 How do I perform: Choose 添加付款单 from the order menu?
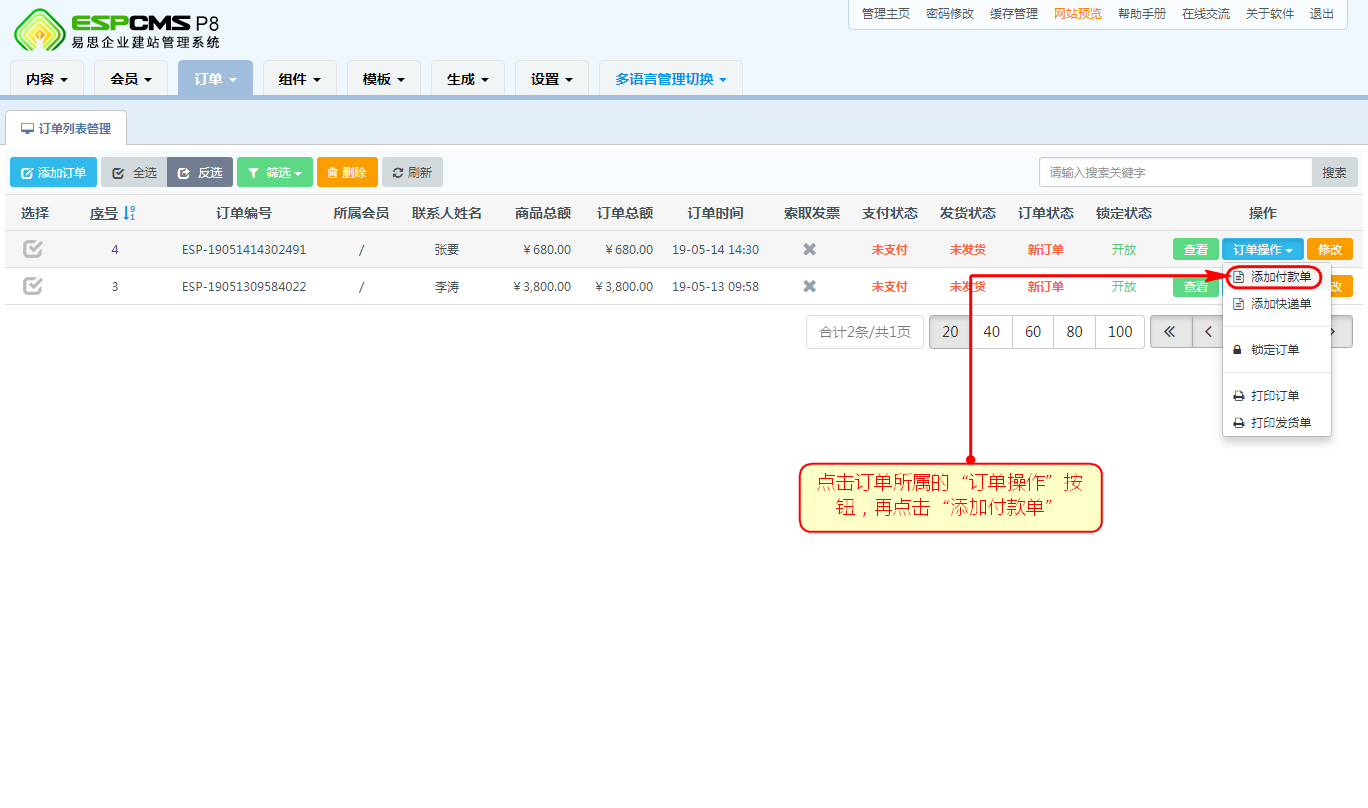1277,276
